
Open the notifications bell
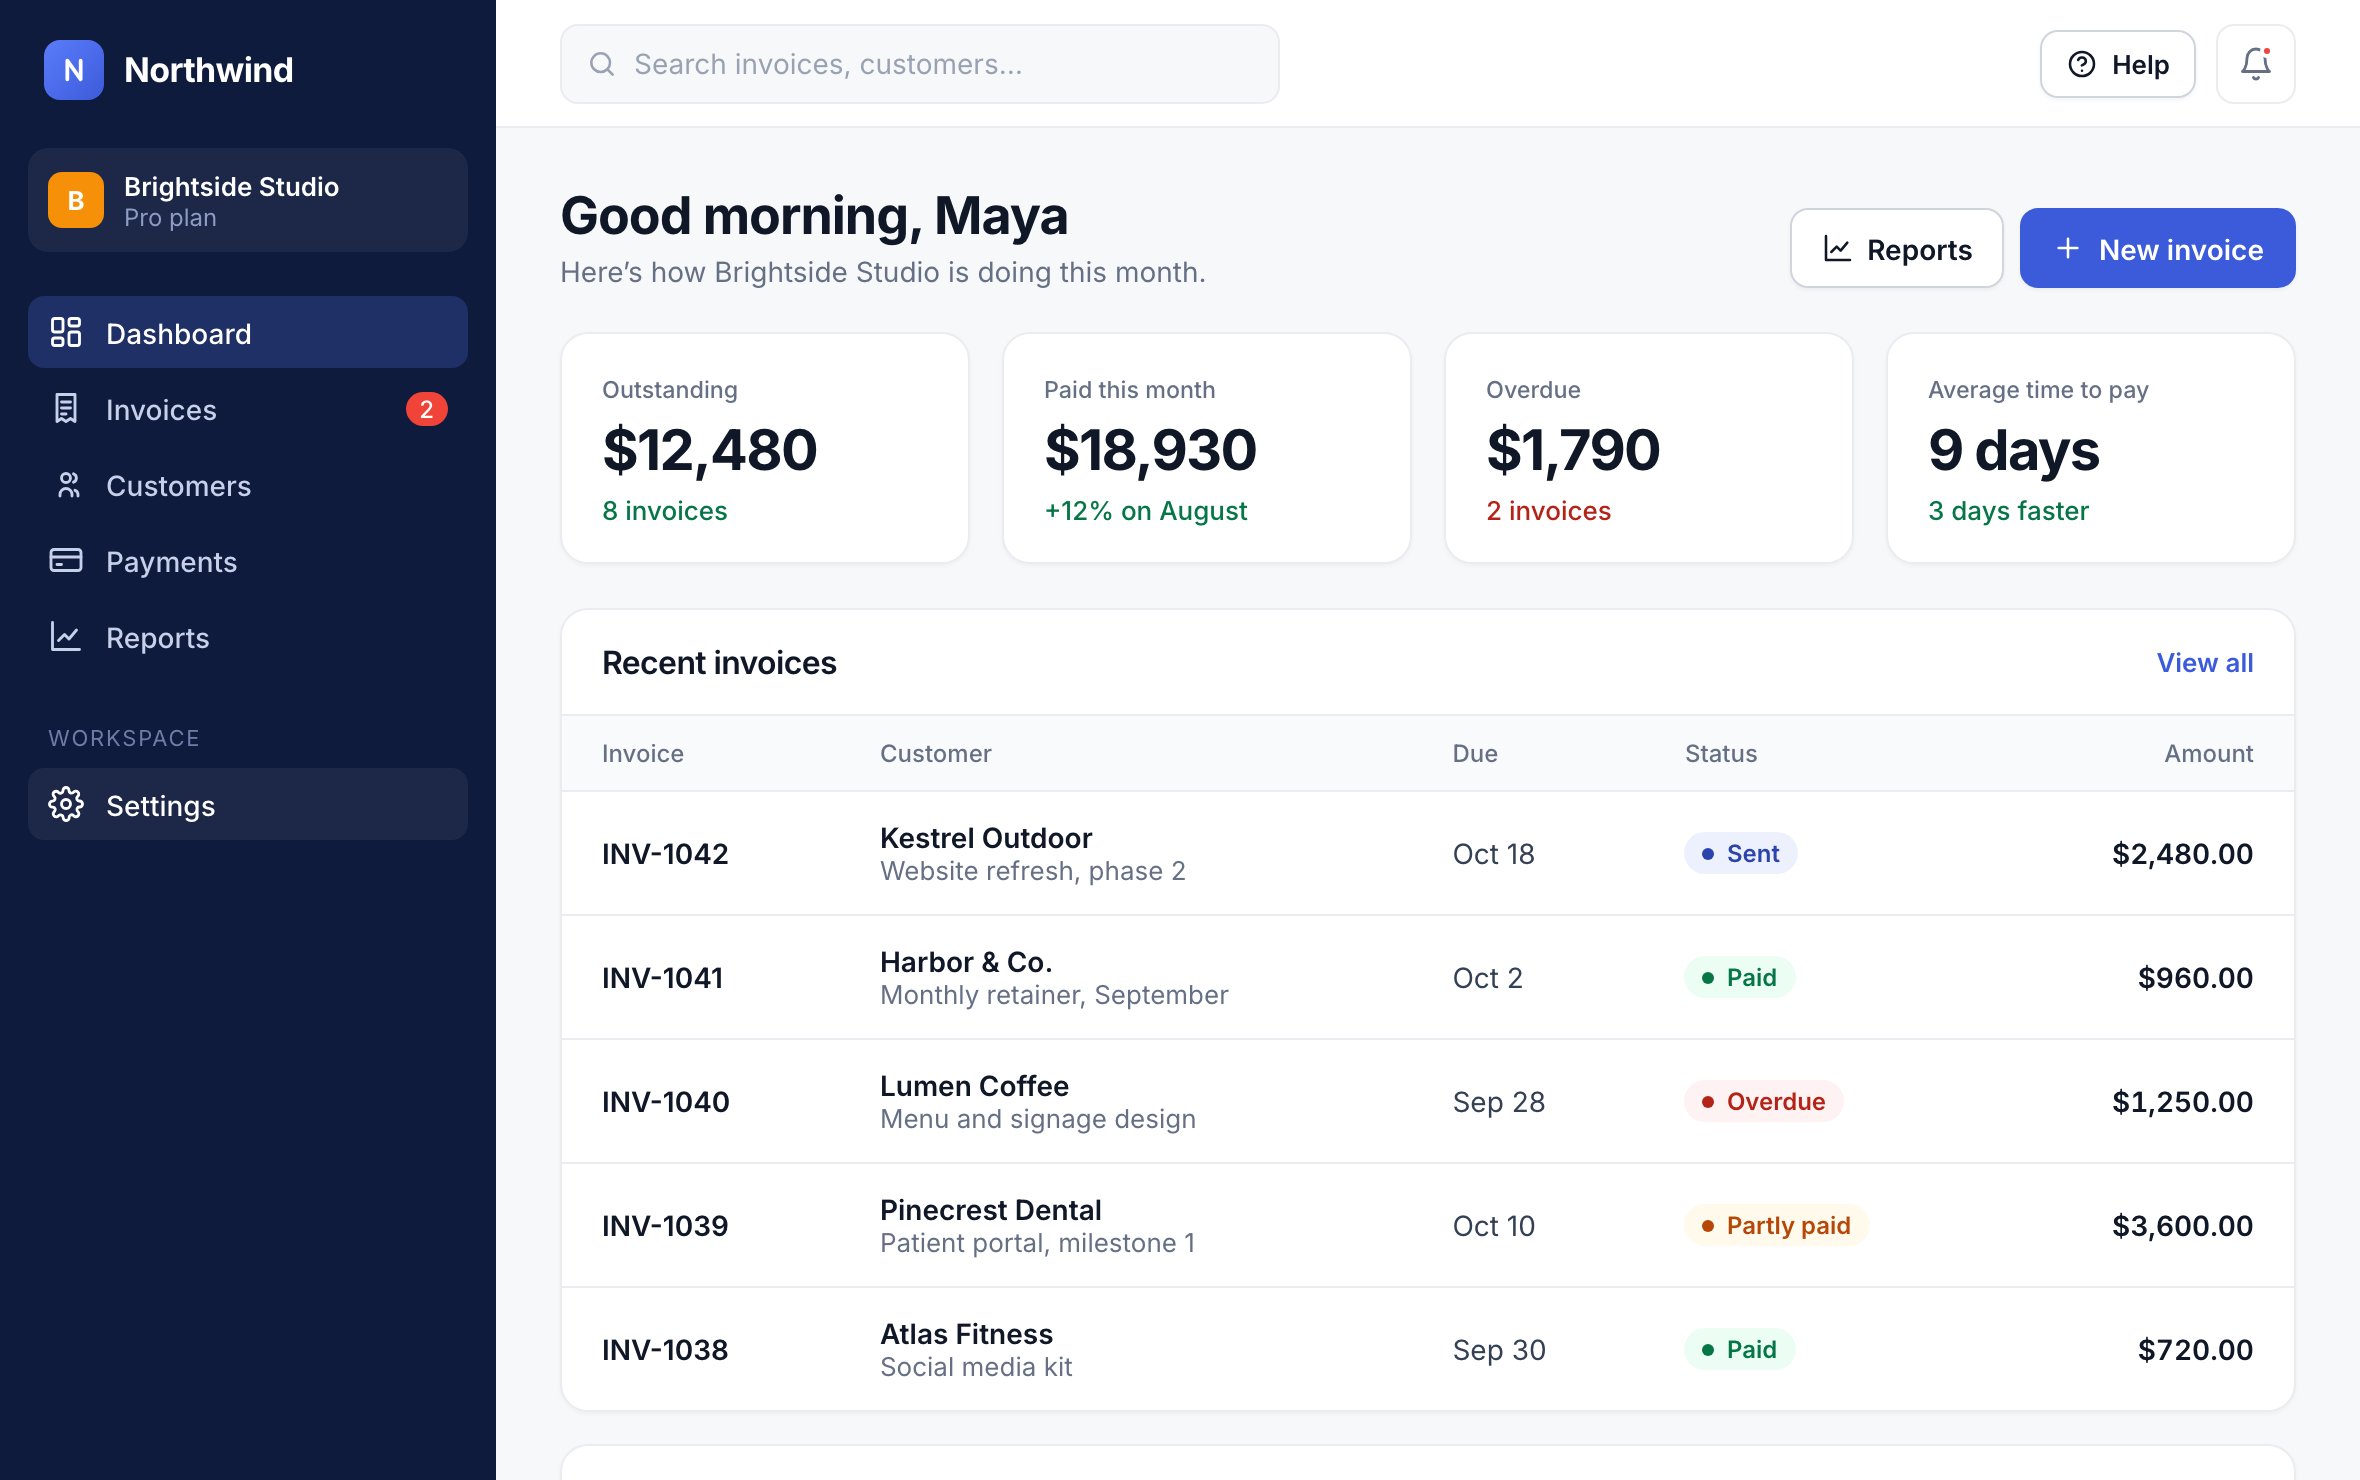[2256, 64]
